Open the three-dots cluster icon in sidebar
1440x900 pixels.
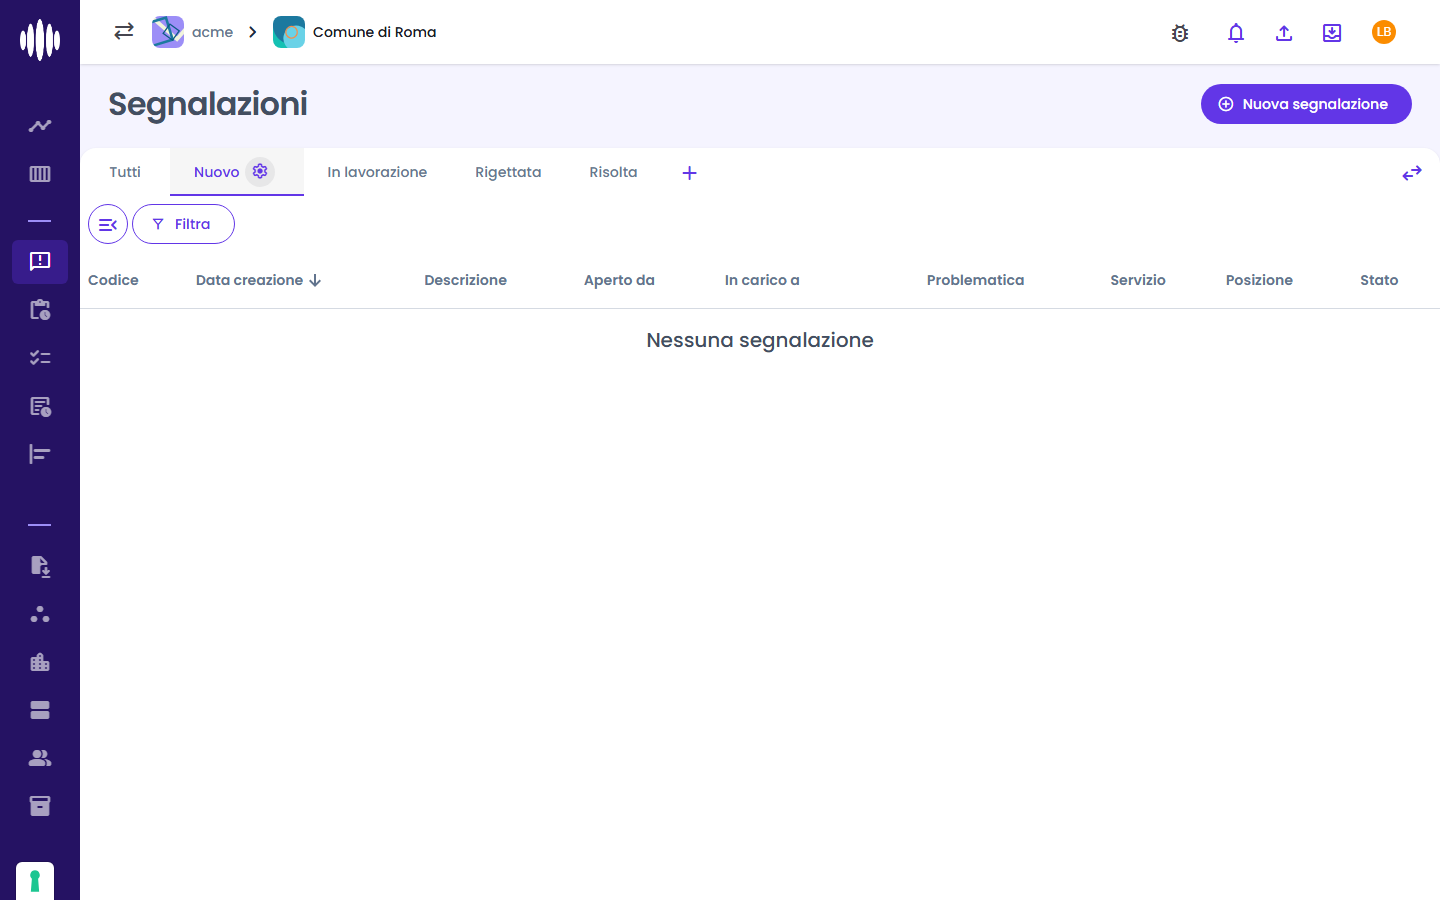[40, 614]
